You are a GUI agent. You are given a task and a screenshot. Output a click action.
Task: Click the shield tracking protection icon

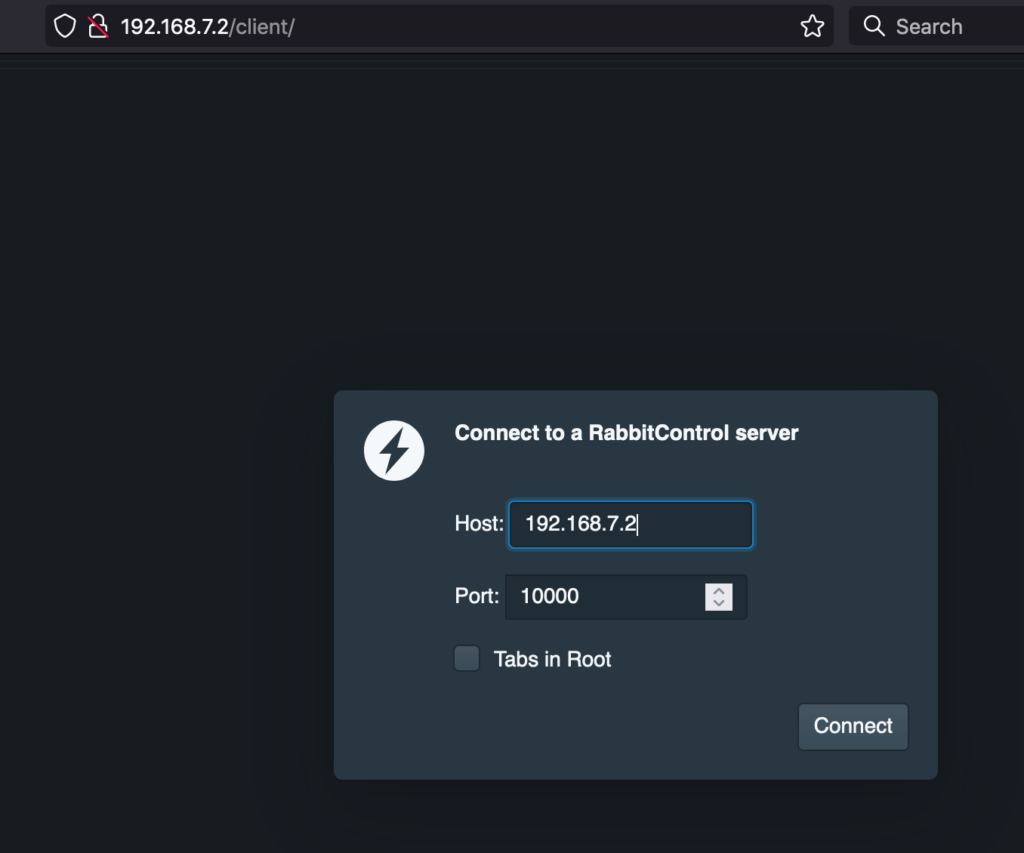click(x=65, y=26)
